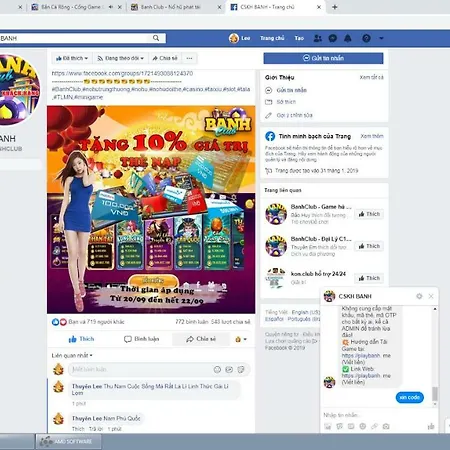This screenshot has height=450, width=450.
Task: Choose sticker icon in chat toolbar
Action: [x=340, y=426]
